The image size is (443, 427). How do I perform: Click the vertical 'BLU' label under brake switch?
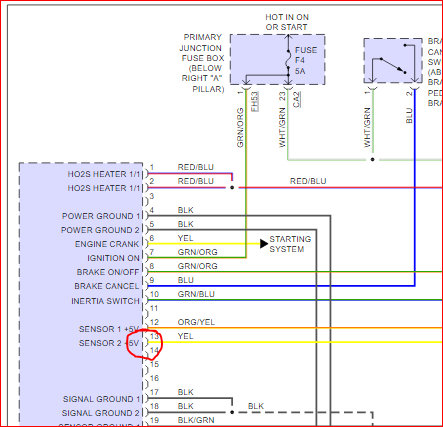pyautogui.click(x=409, y=115)
